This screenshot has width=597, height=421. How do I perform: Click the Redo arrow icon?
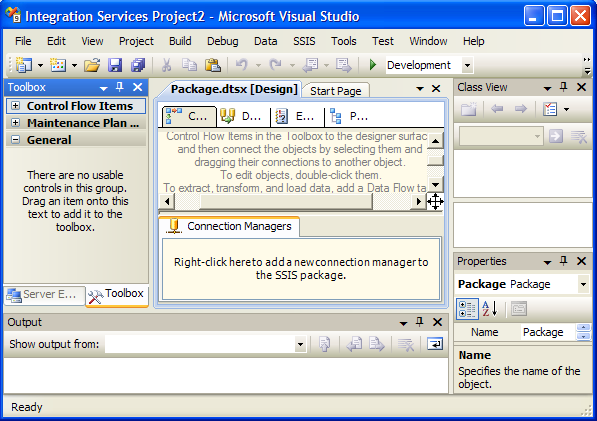275,65
